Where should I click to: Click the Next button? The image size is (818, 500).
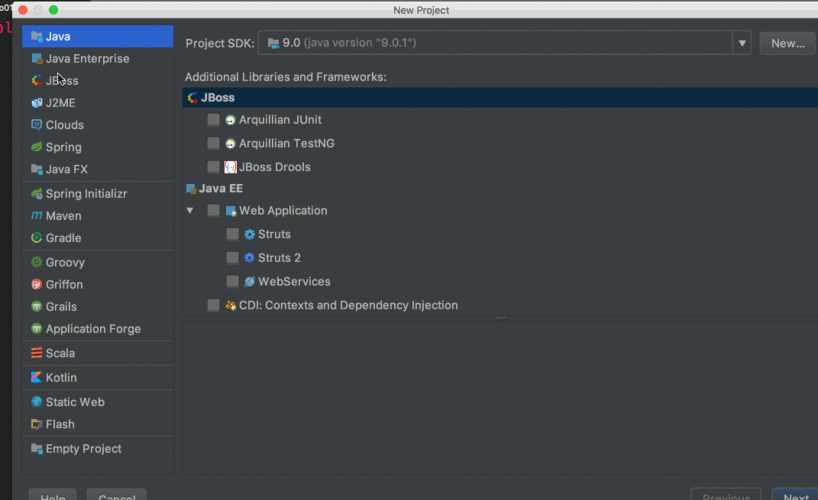795,495
